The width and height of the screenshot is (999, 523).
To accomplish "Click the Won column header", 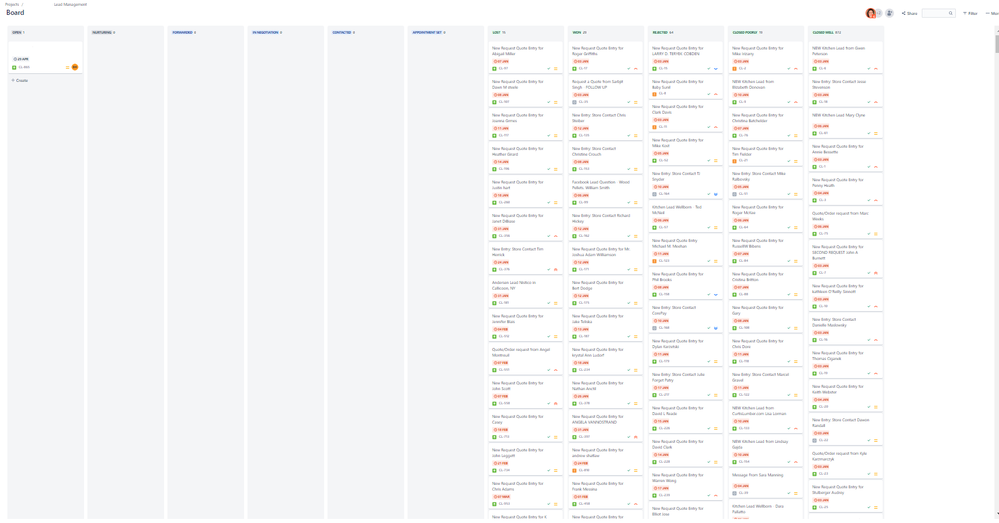I will click(x=579, y=32).
